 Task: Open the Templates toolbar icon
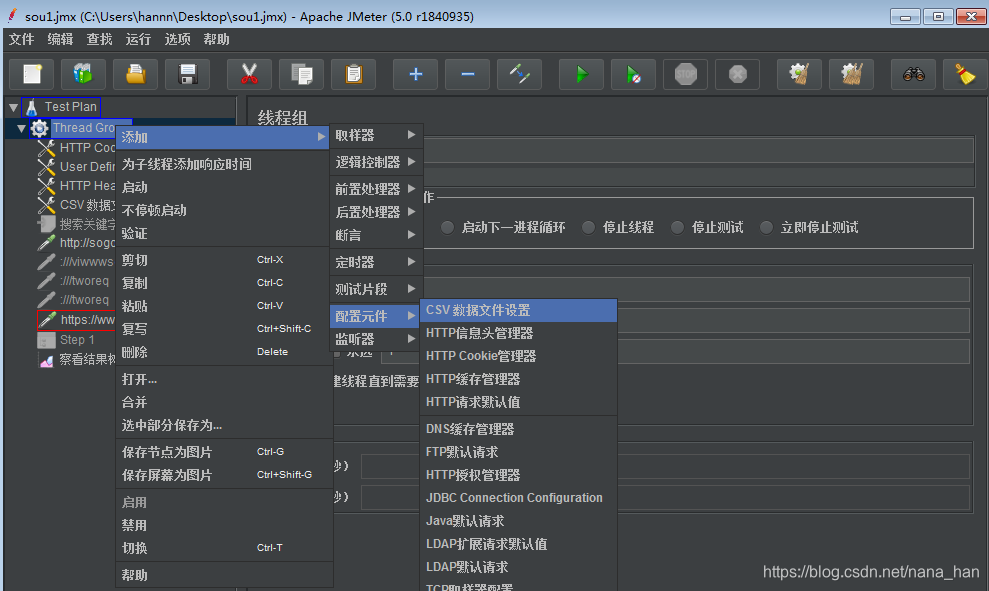tap(83, 74)
